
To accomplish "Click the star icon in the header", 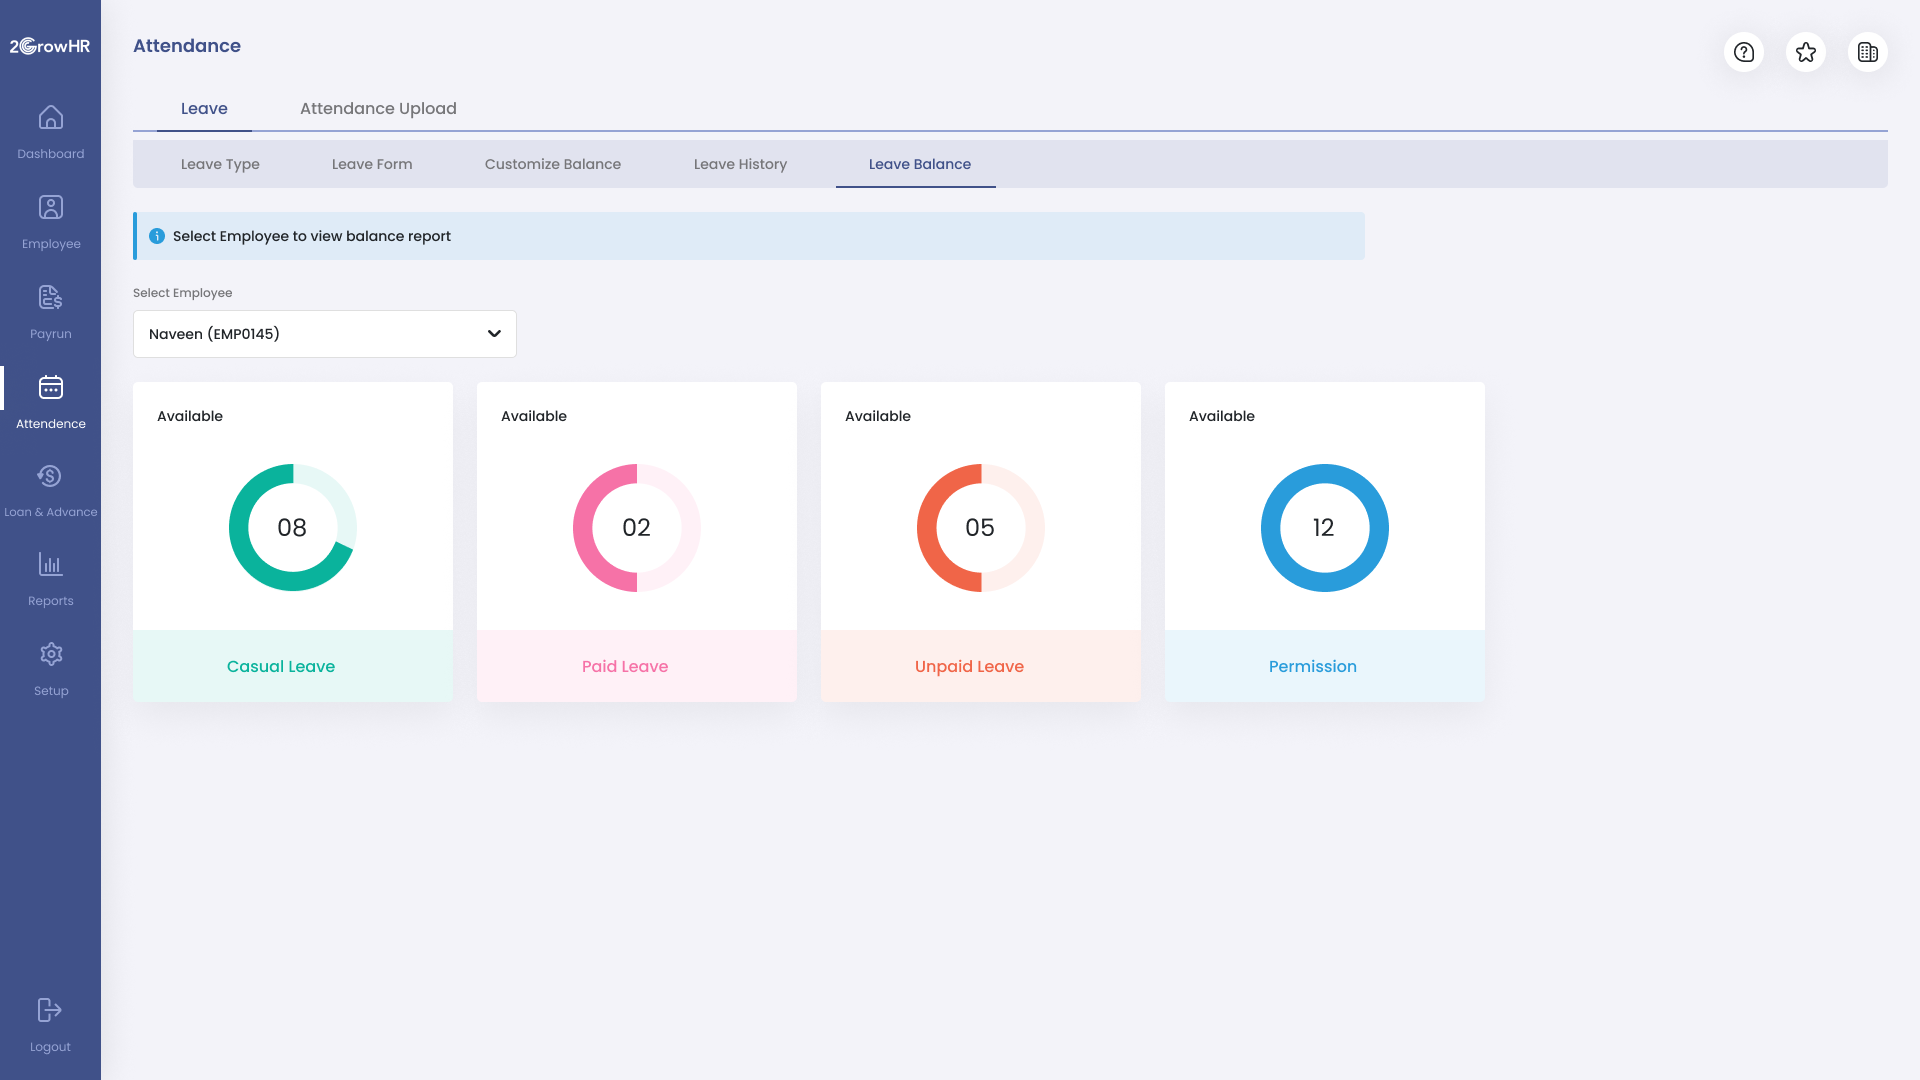I will click(1806, 52).
